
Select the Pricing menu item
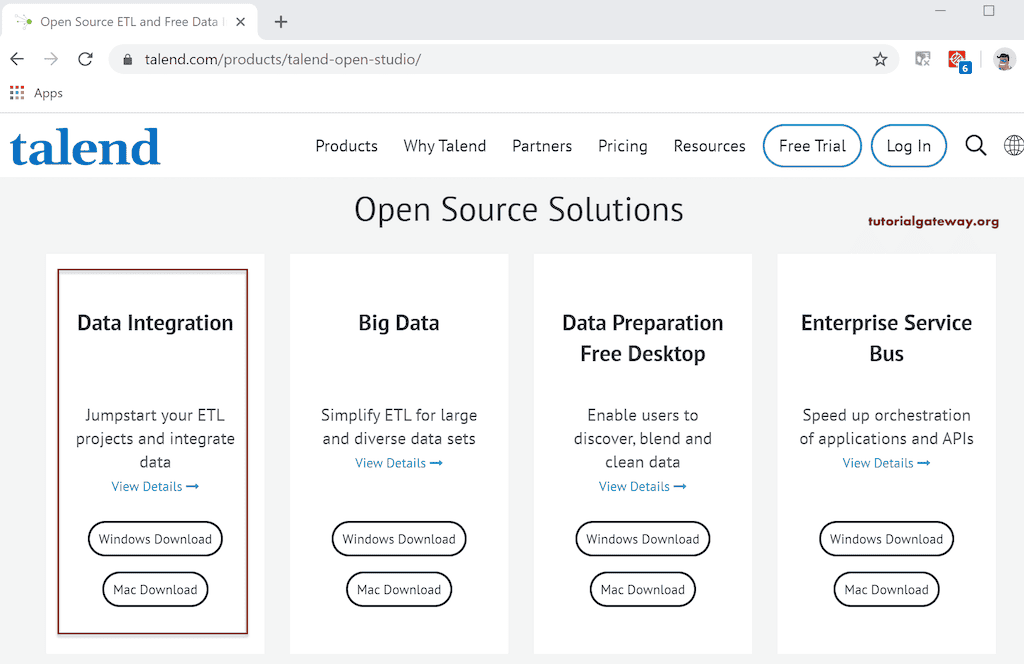[622, 145]
